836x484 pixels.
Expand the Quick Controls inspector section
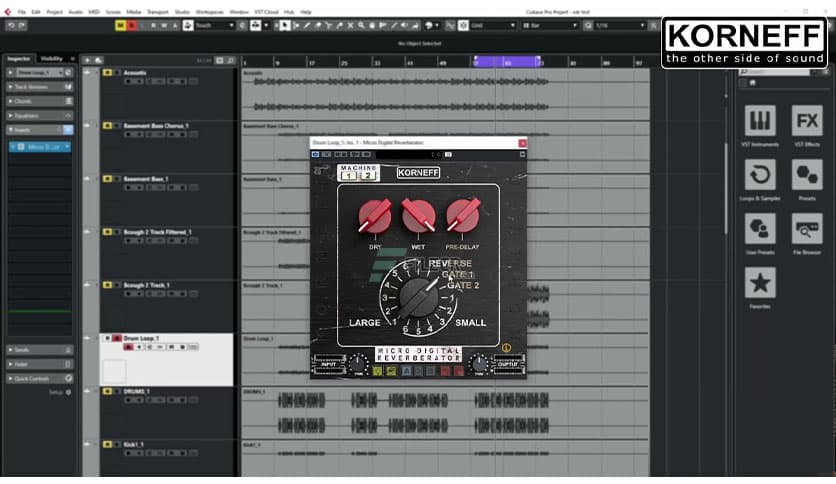point(40,378)
